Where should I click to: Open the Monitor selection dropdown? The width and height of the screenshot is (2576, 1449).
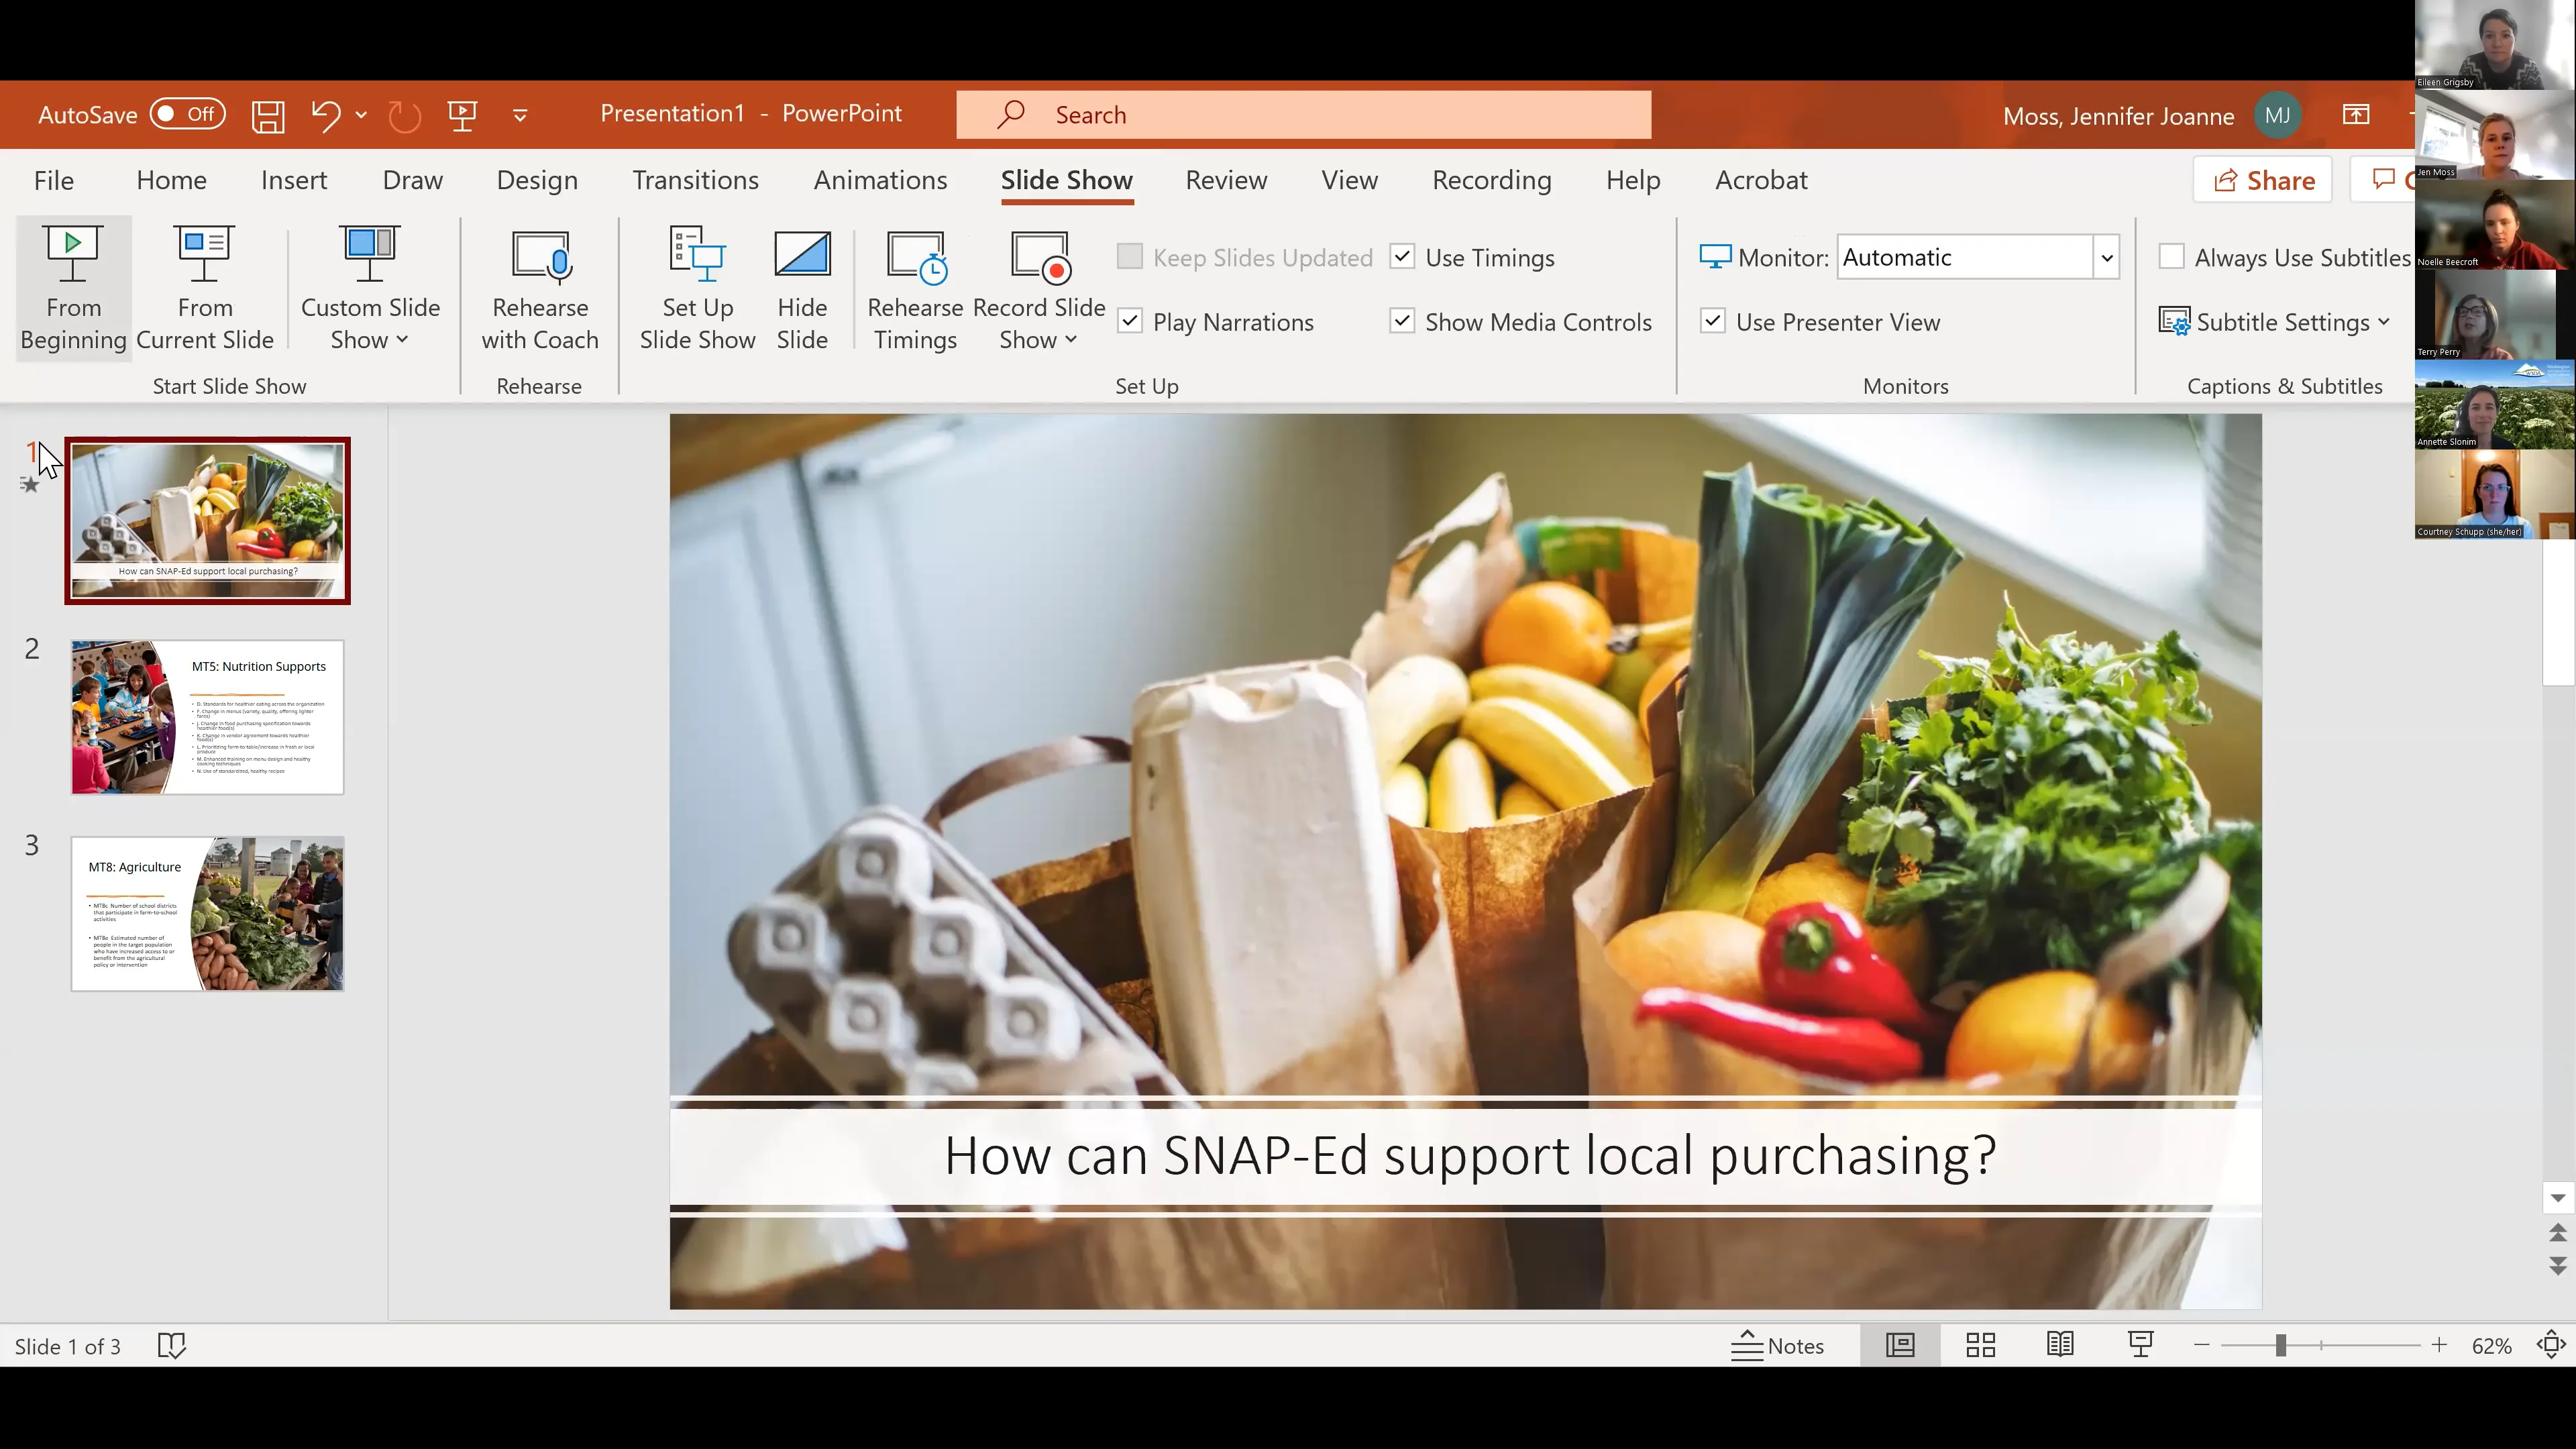pos(2106,256)
